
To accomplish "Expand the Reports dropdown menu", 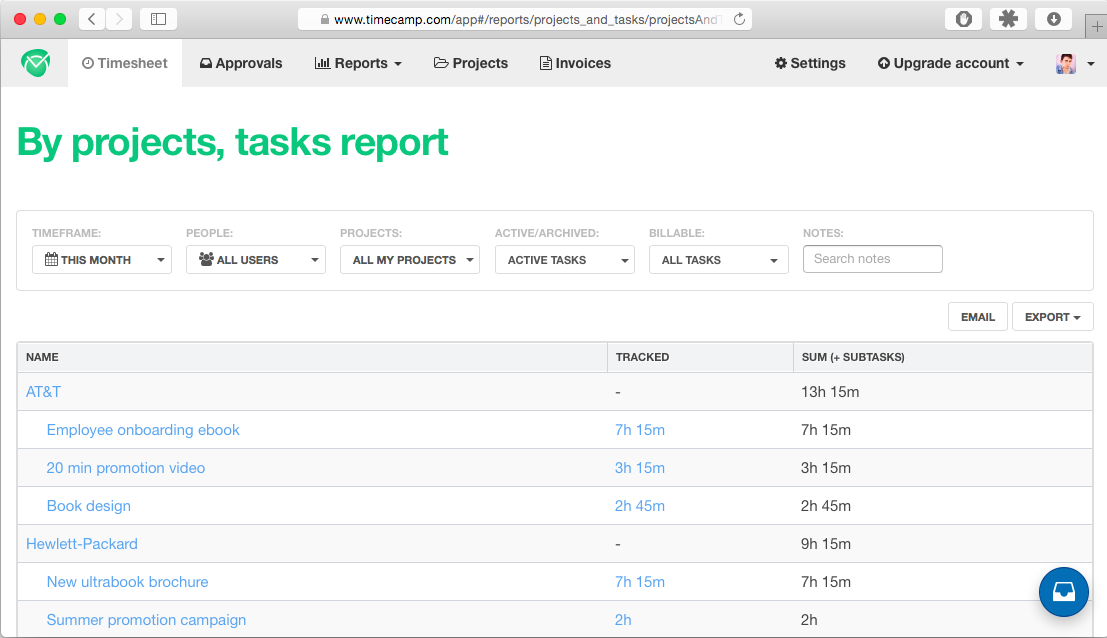I will tap(358, 63).
